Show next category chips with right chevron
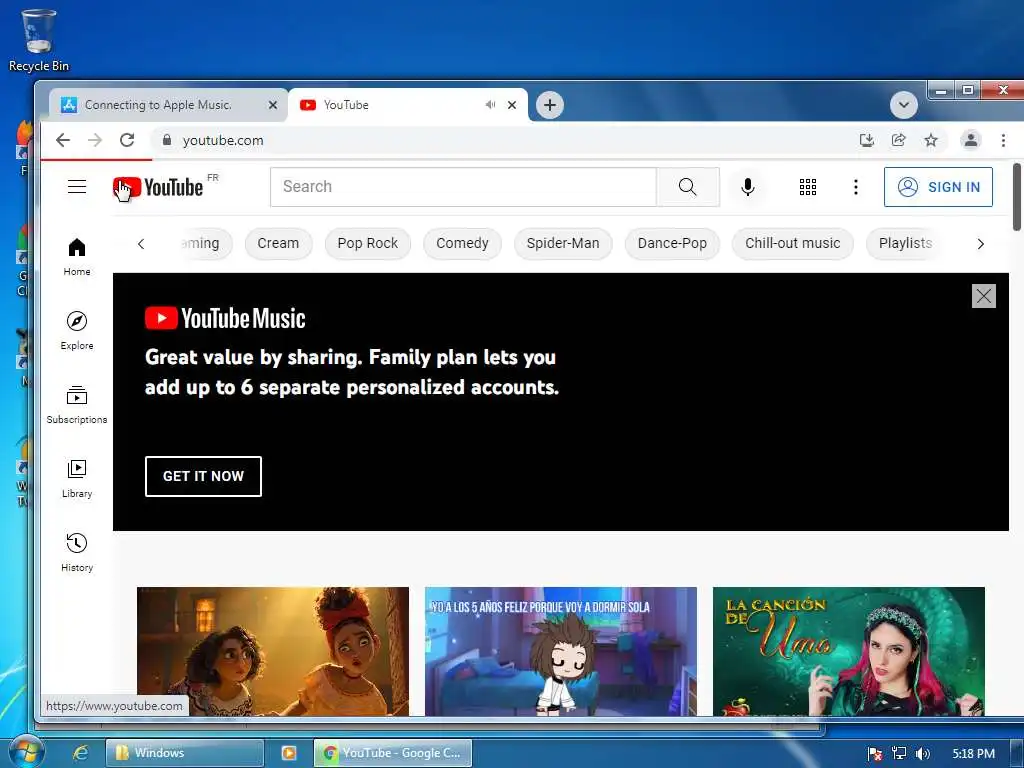 tap(980, 244)
